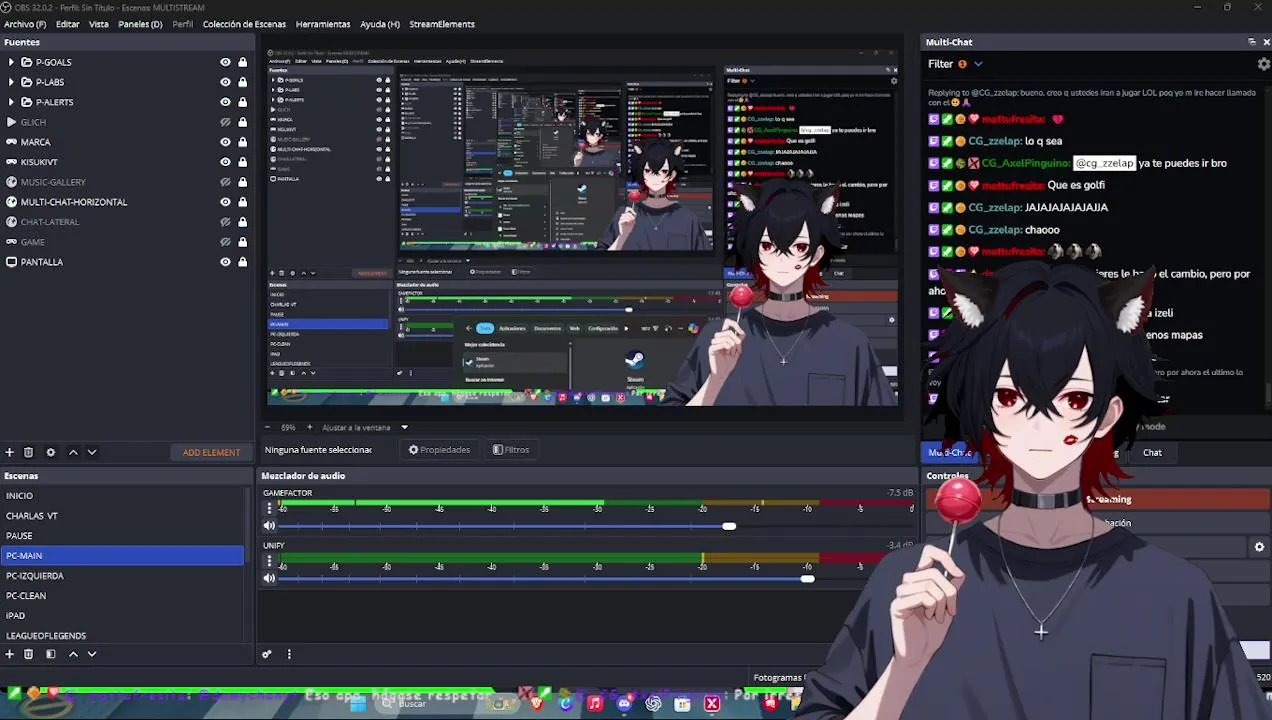Open GAMEFACTOR audio options three-dots

[x=268, y=508]
